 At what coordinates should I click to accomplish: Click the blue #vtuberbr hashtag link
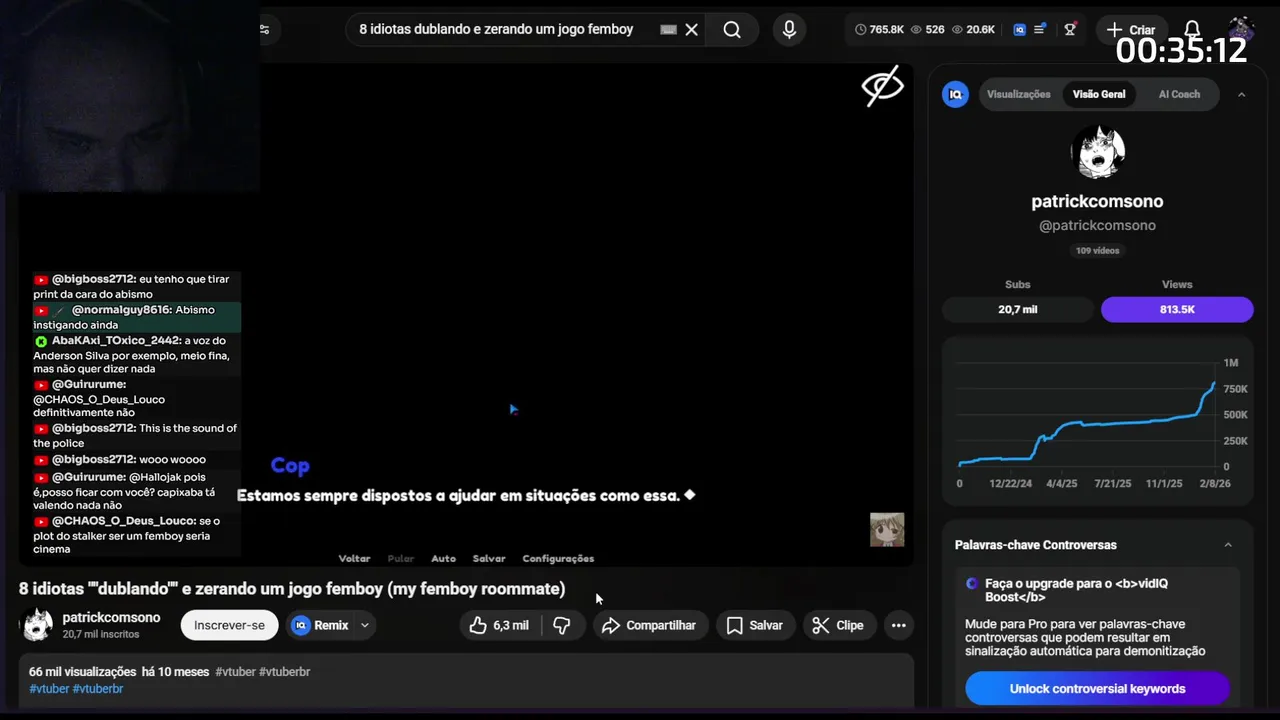pos(98,689)
